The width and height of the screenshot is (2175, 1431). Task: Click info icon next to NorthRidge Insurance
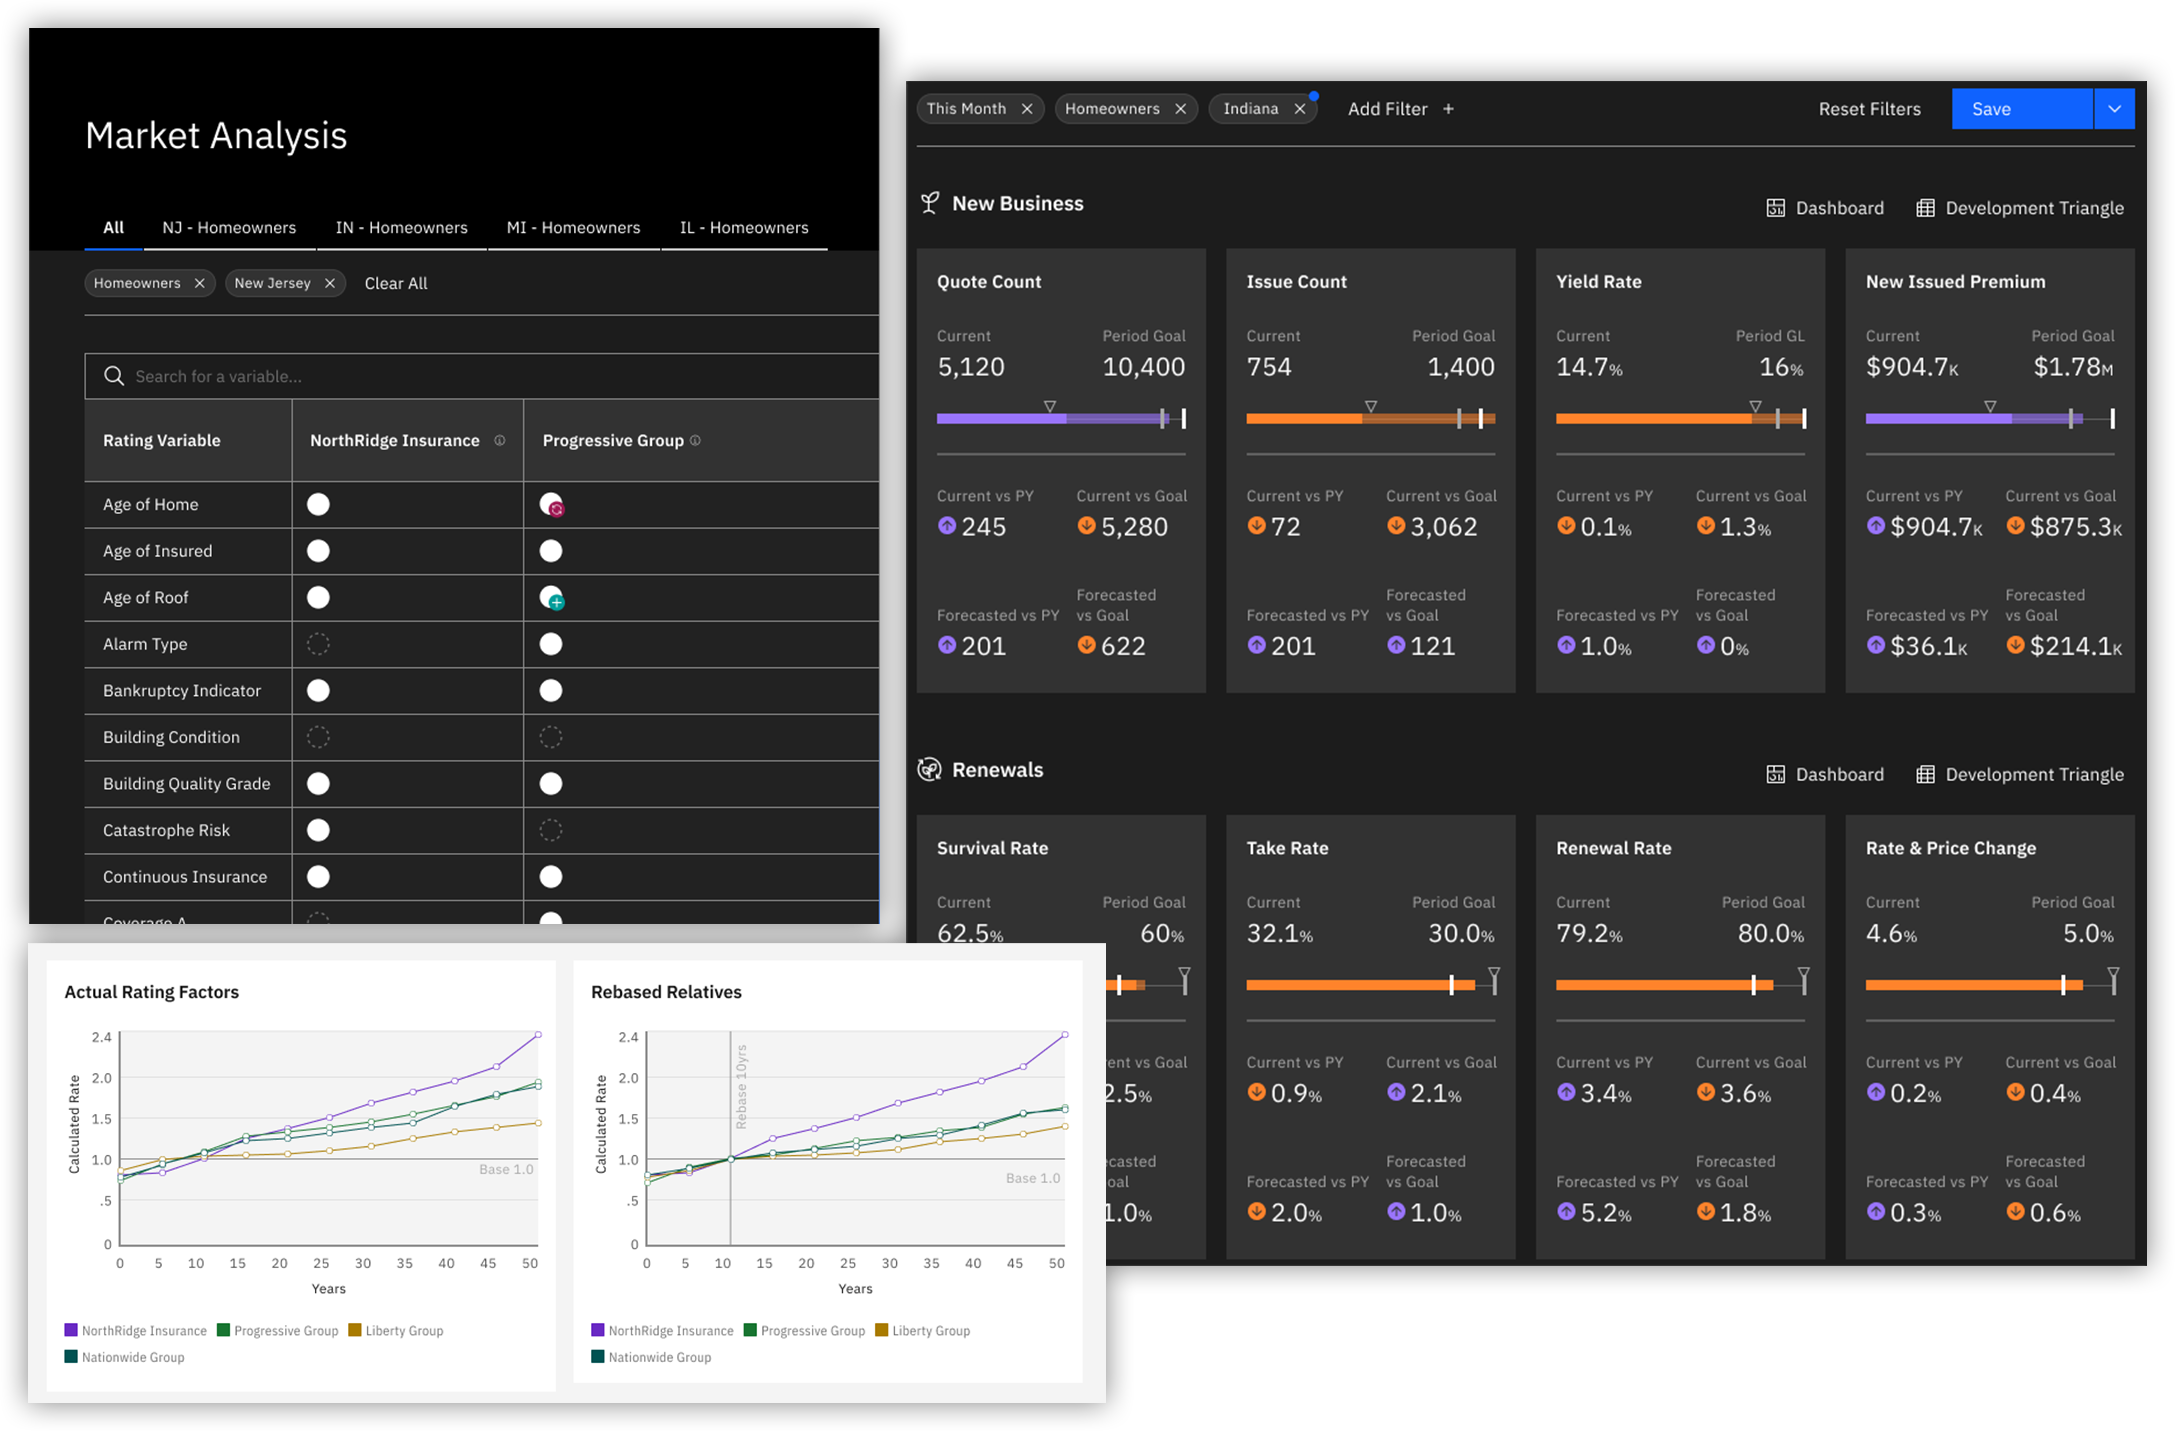click(500, 441)
